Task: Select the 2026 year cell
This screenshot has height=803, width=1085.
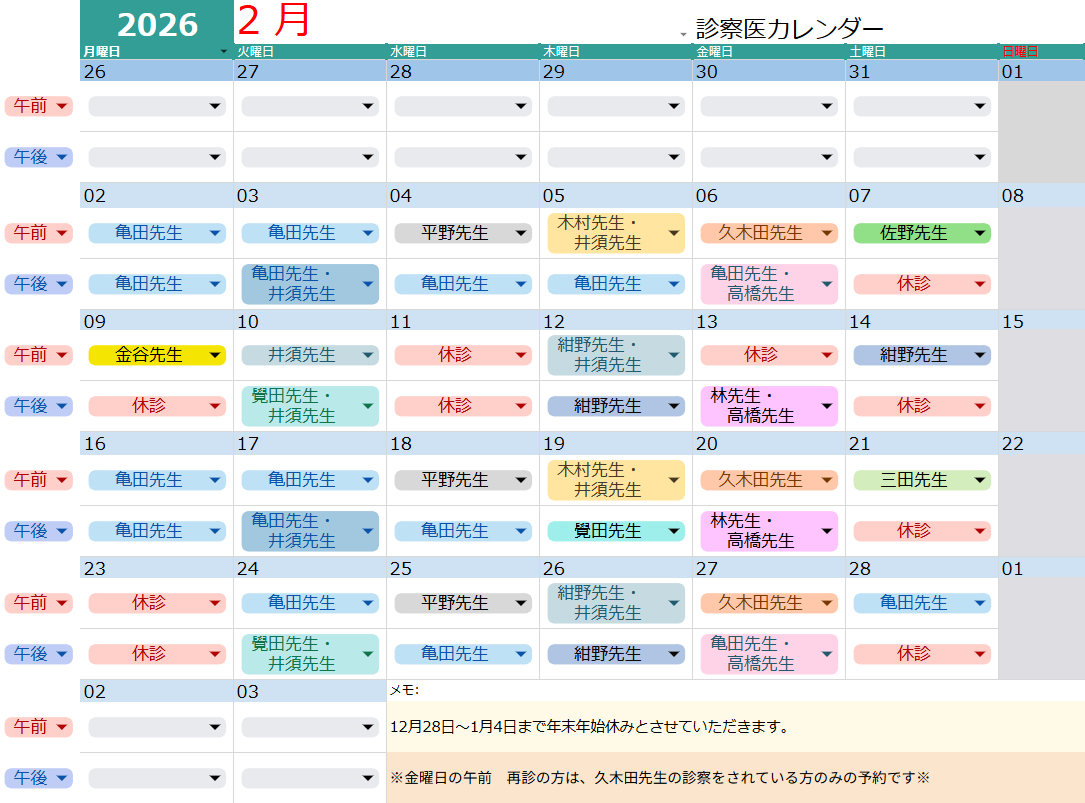Action: click(156, 24)
